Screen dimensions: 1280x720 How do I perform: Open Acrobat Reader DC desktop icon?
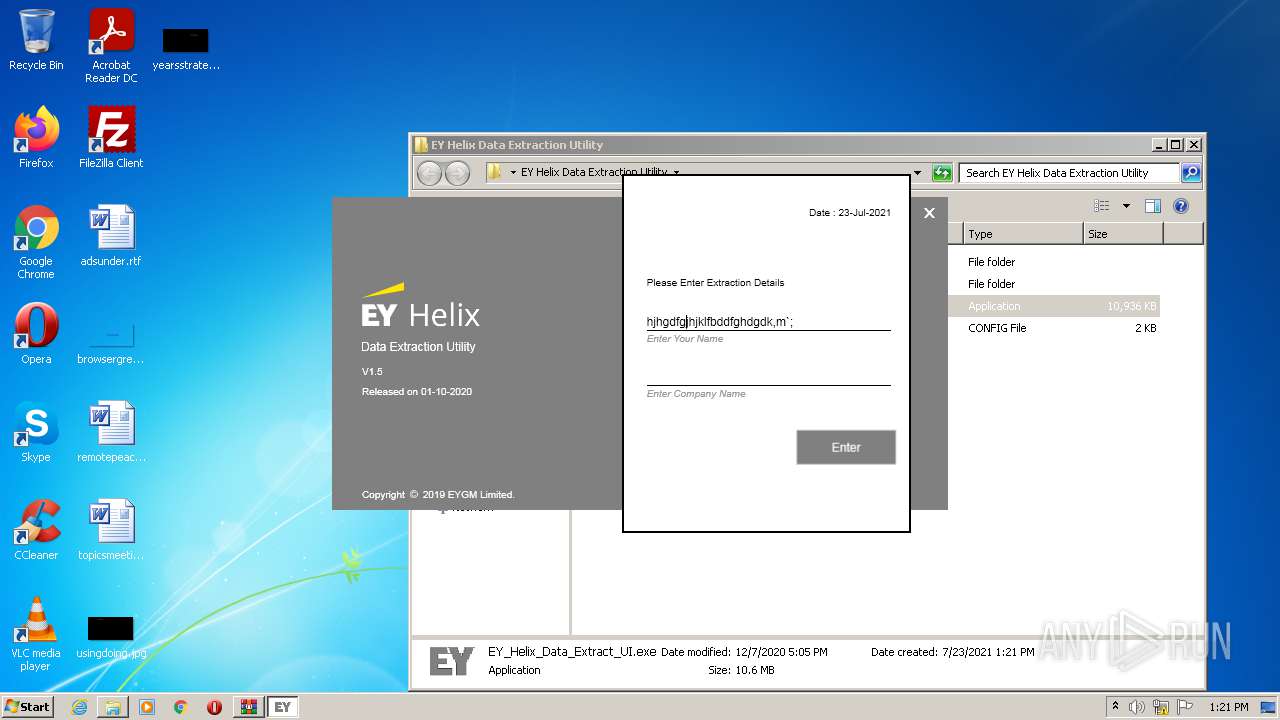tap(111, 46)
